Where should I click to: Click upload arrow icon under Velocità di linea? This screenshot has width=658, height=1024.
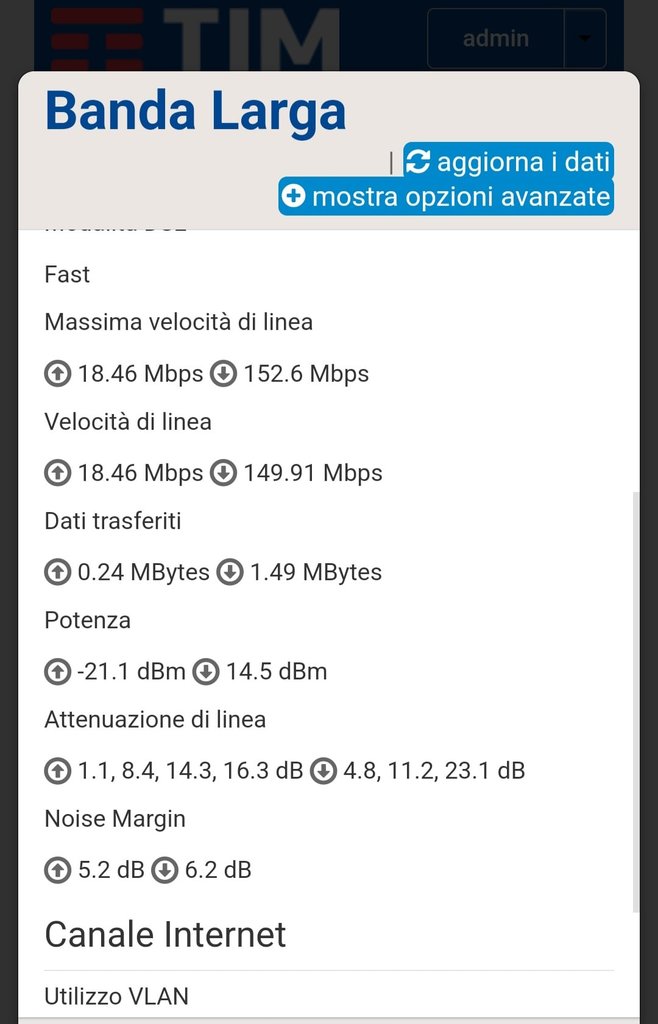[x=58, y=473]
